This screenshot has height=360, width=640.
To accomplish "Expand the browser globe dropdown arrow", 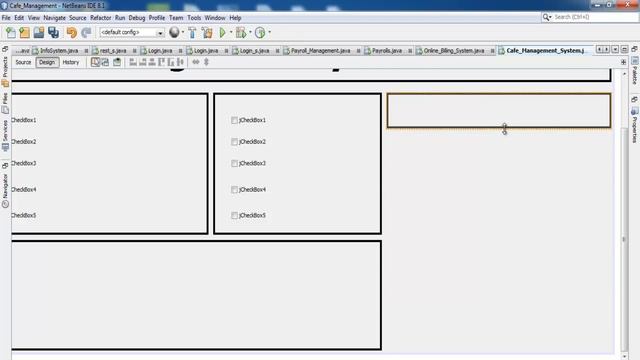I will click(x=183, y=32).
